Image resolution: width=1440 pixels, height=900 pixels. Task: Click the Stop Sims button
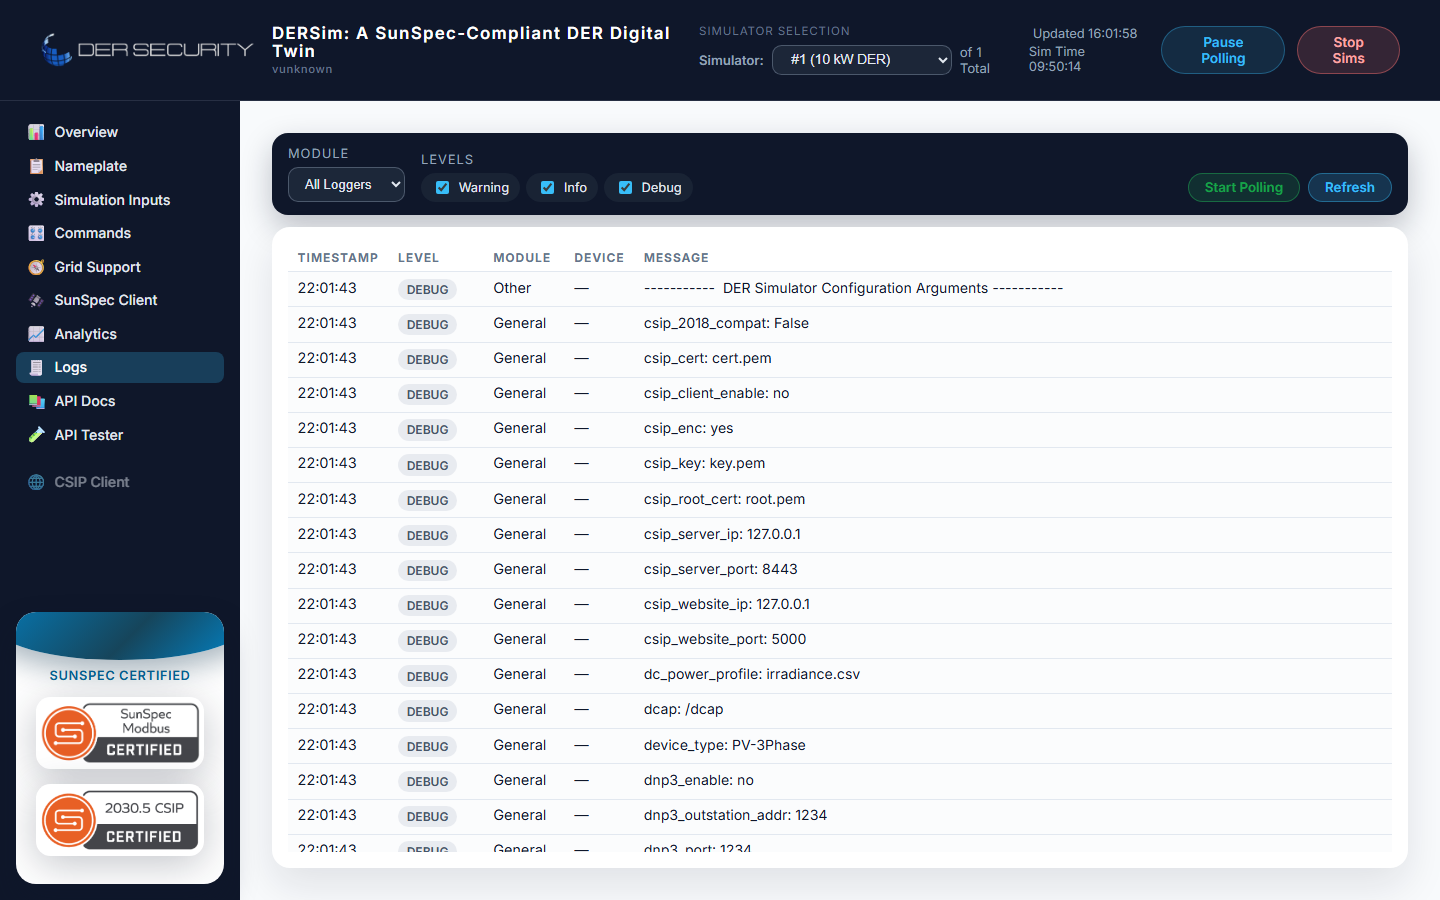tap(1348, 50)
